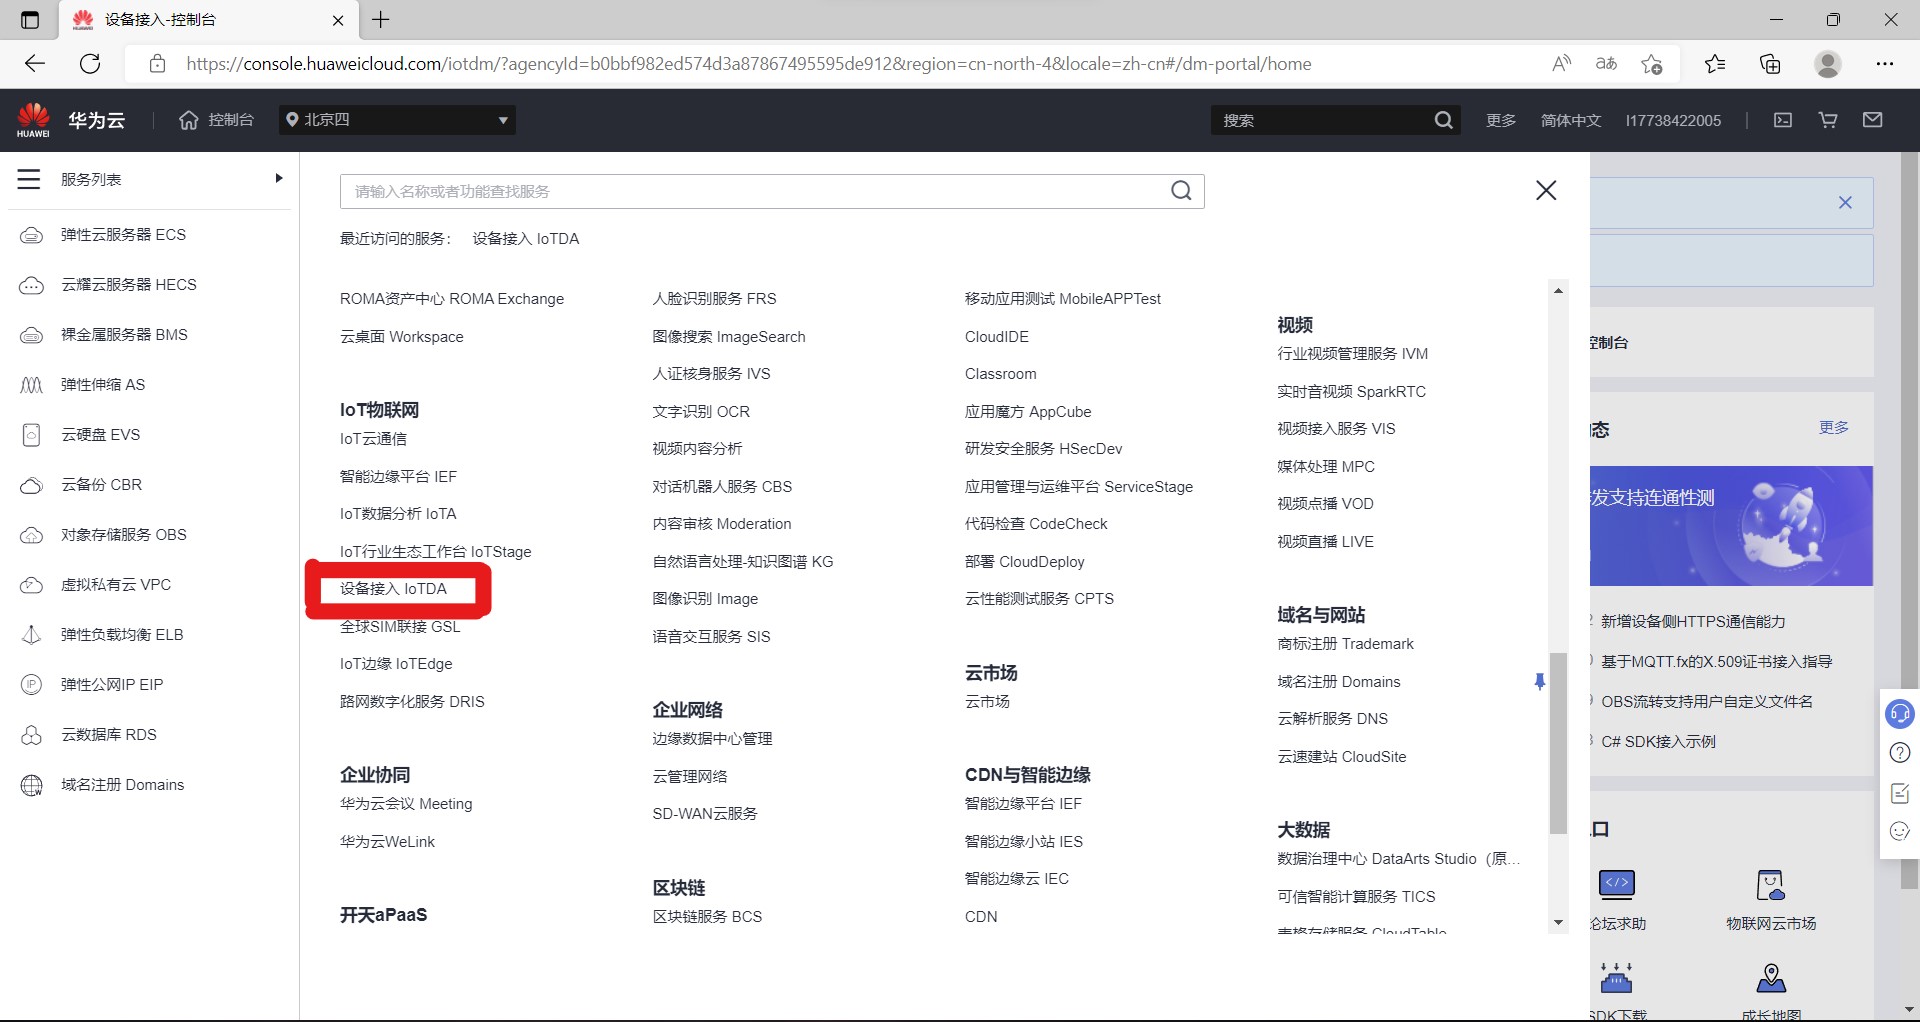1920x1022 pixels.
Task: Open 视频点播 VOD service
Action: tap(1325, 504)
